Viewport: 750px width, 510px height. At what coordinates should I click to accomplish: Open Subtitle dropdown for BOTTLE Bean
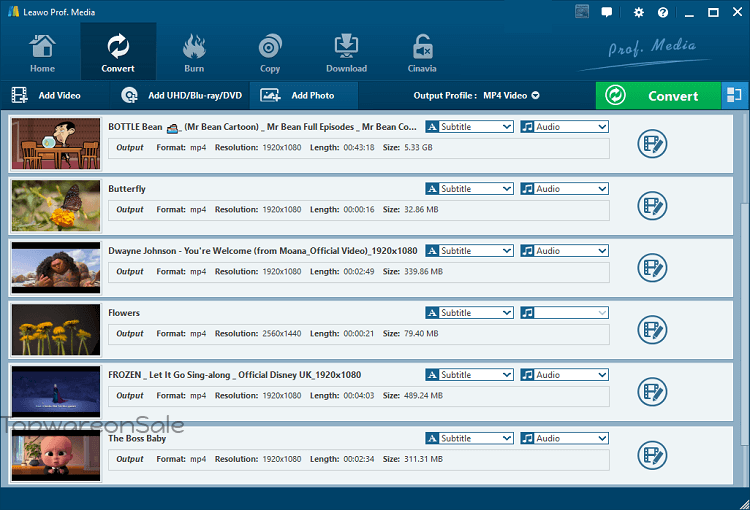(469, 127)
